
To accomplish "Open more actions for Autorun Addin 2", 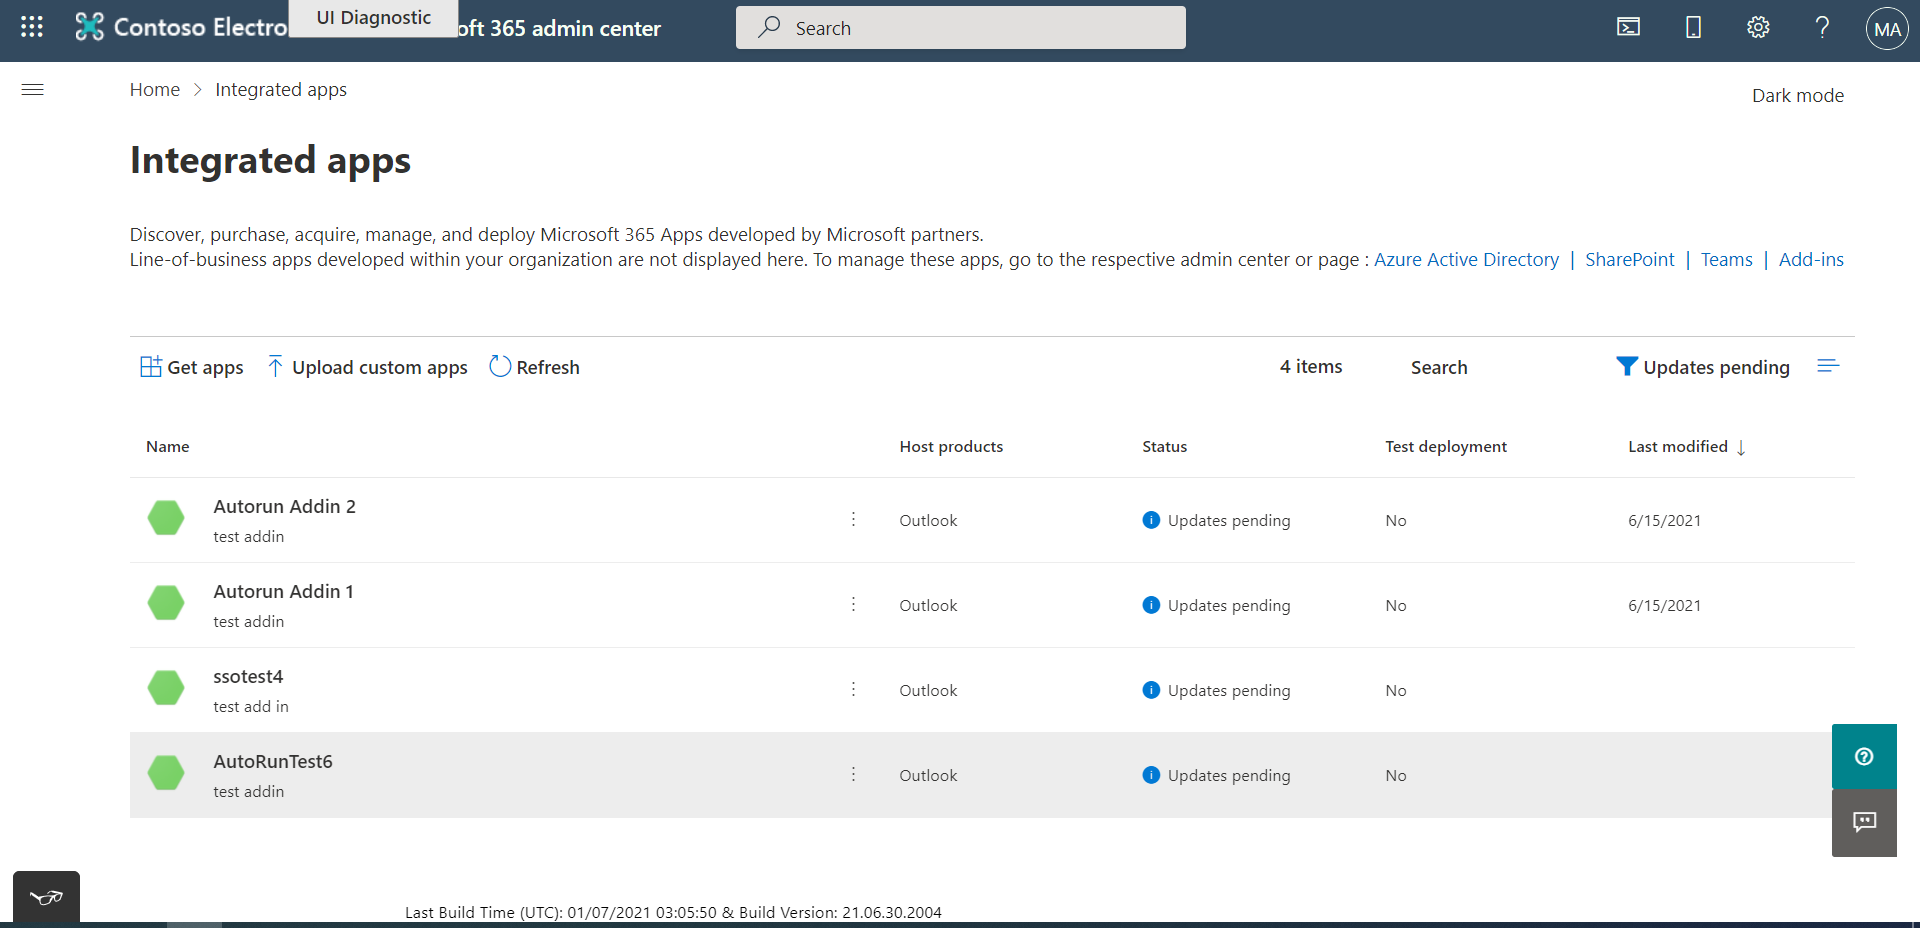I will (x=853, y=519).
